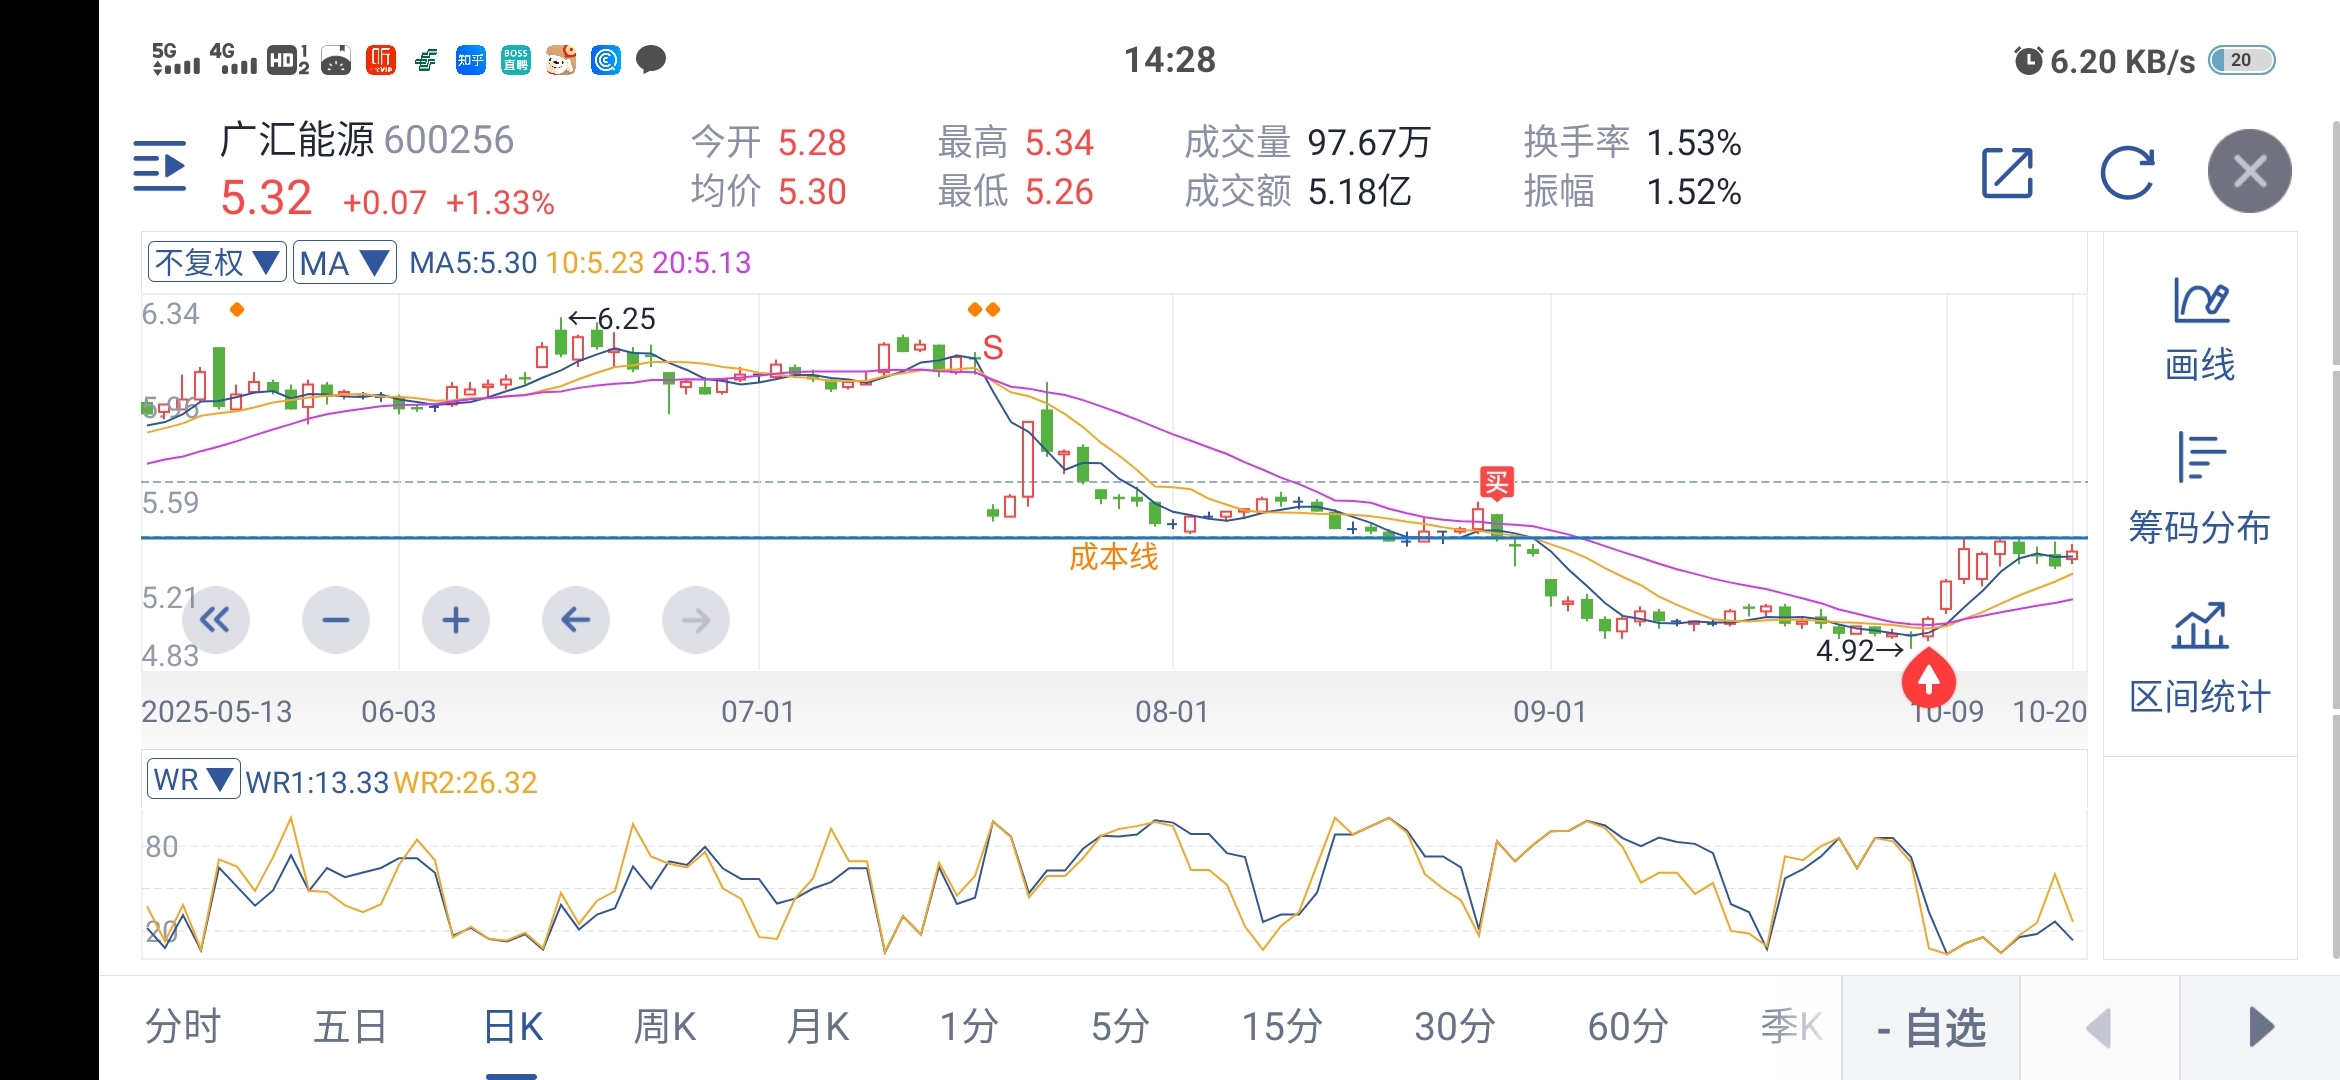Image resolution: width=2340 pixels, height=1080 pixels.
Task: Select the 60分 period tab
Action: click(x=1627, y=1027)
